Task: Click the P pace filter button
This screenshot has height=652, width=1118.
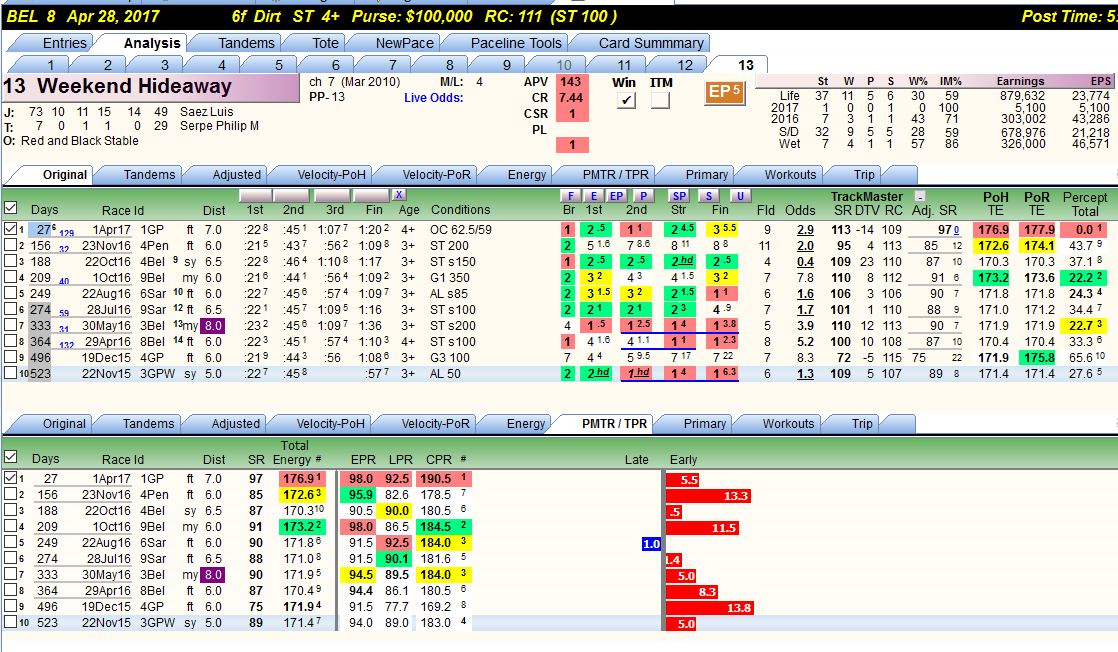Action: 644,196
